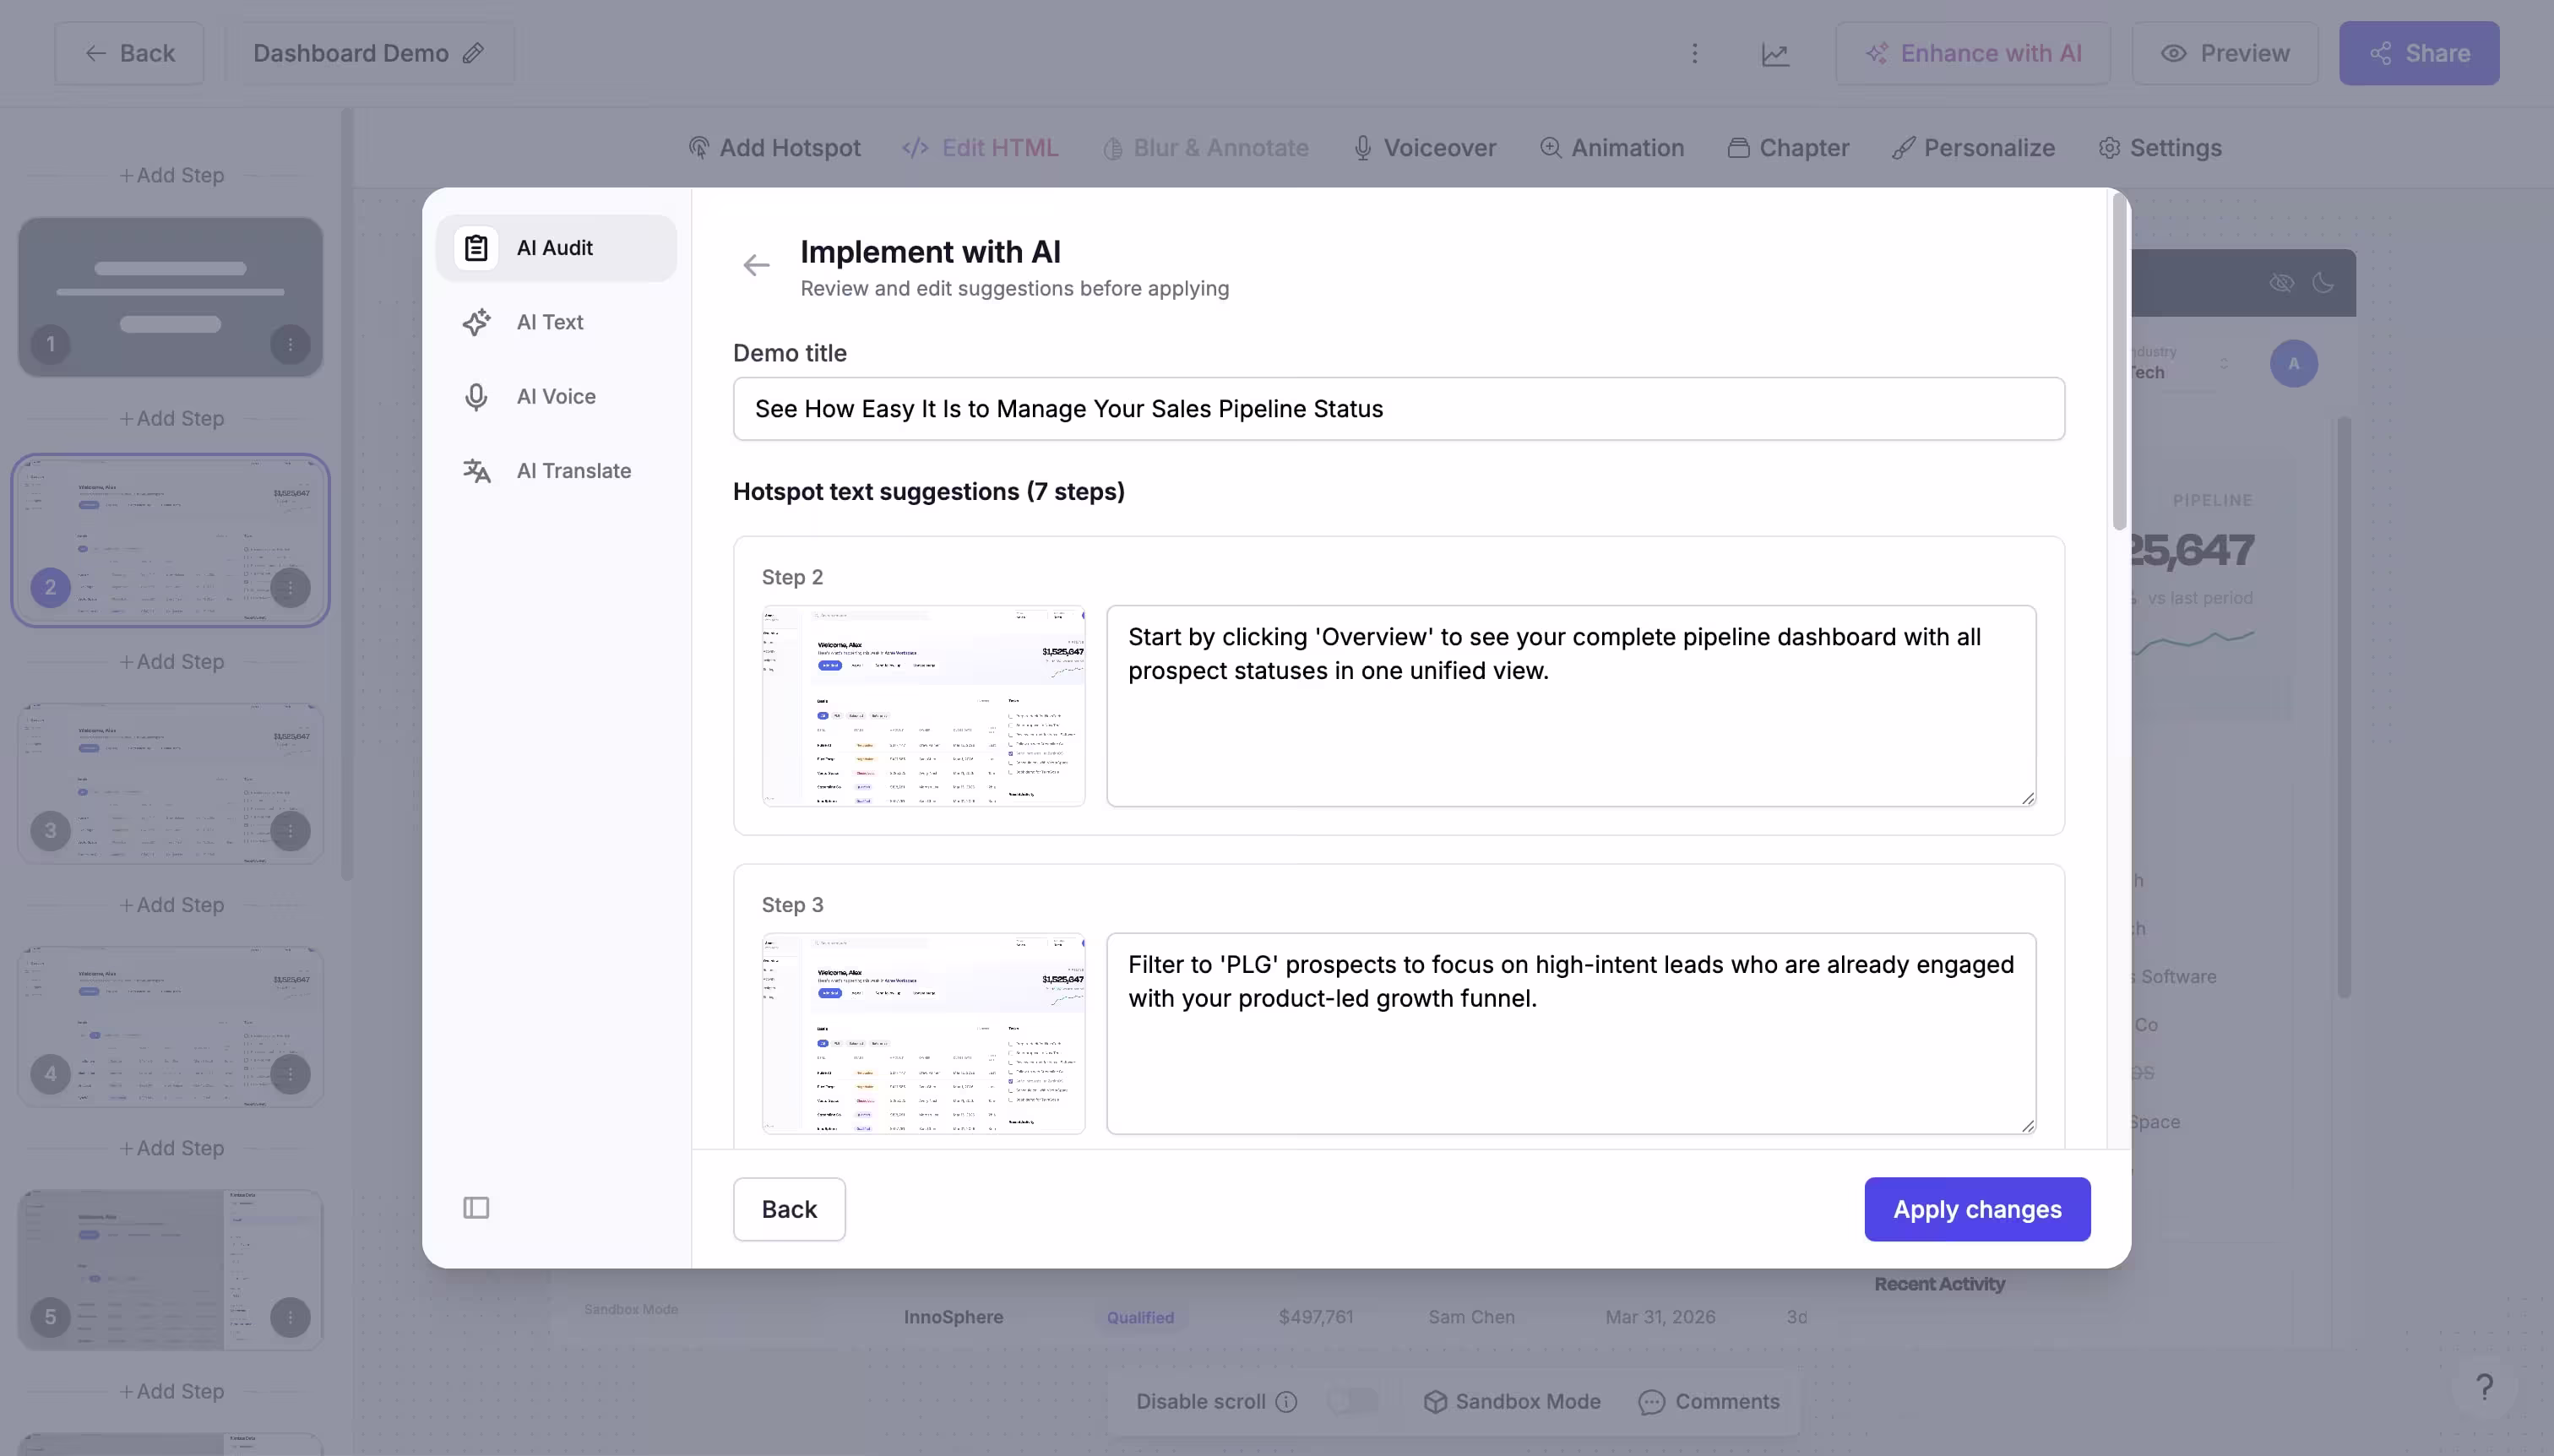
Task: Click Add Step between steps 4 and 5
Action: click(x=171, y=1148)
